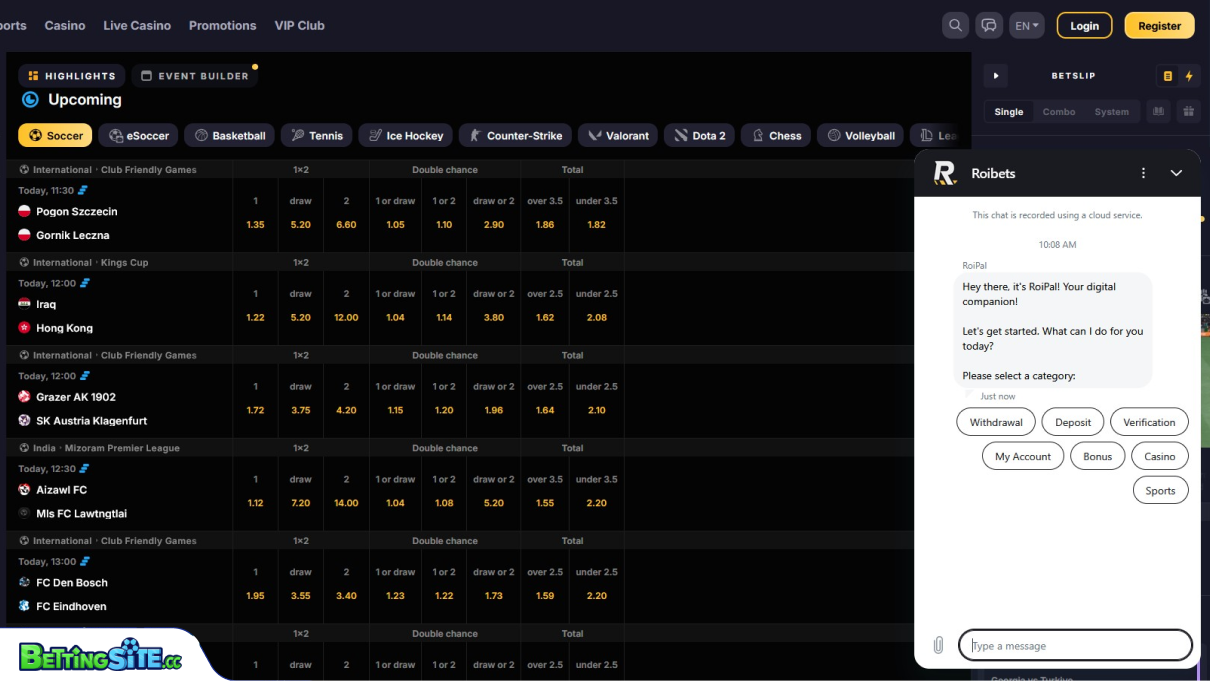Click the betslip list view icon

tap(1167, 76)
